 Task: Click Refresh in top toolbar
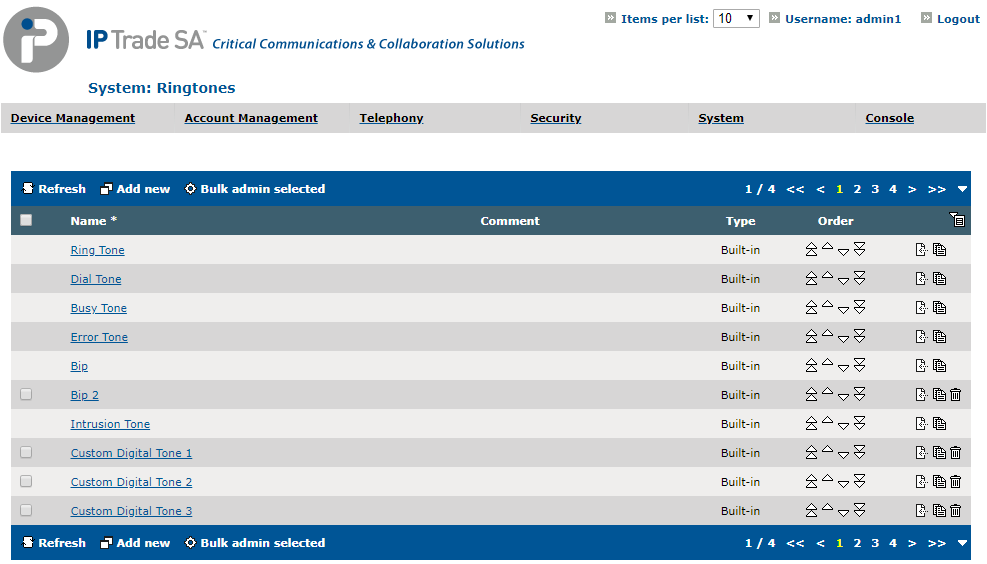tap(54, 189)
